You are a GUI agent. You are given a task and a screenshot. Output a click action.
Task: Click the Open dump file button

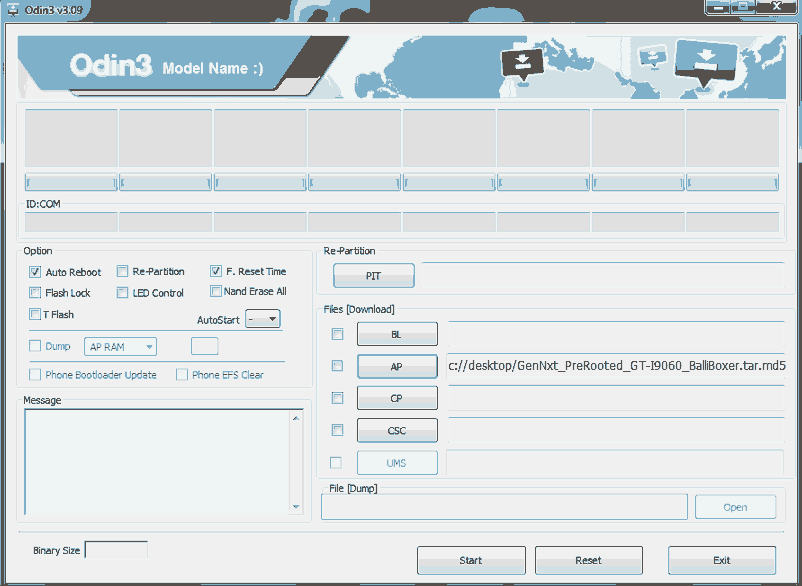pos(736,507)
